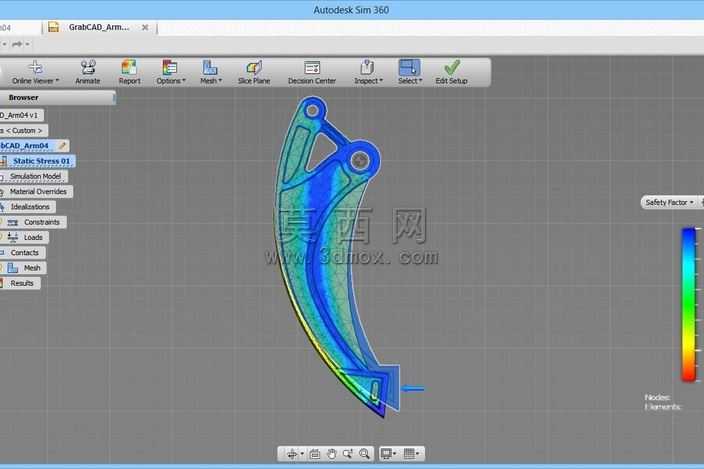Click the Browser panel header

click(x=57, y=97)
